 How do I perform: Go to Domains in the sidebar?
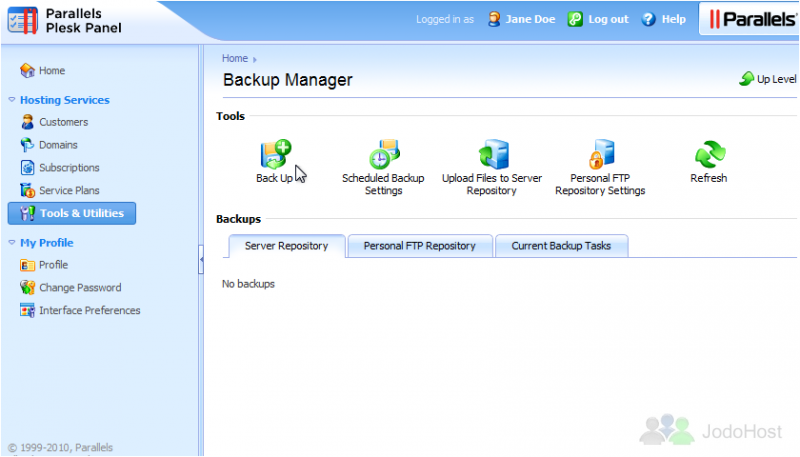coord(58,145)
